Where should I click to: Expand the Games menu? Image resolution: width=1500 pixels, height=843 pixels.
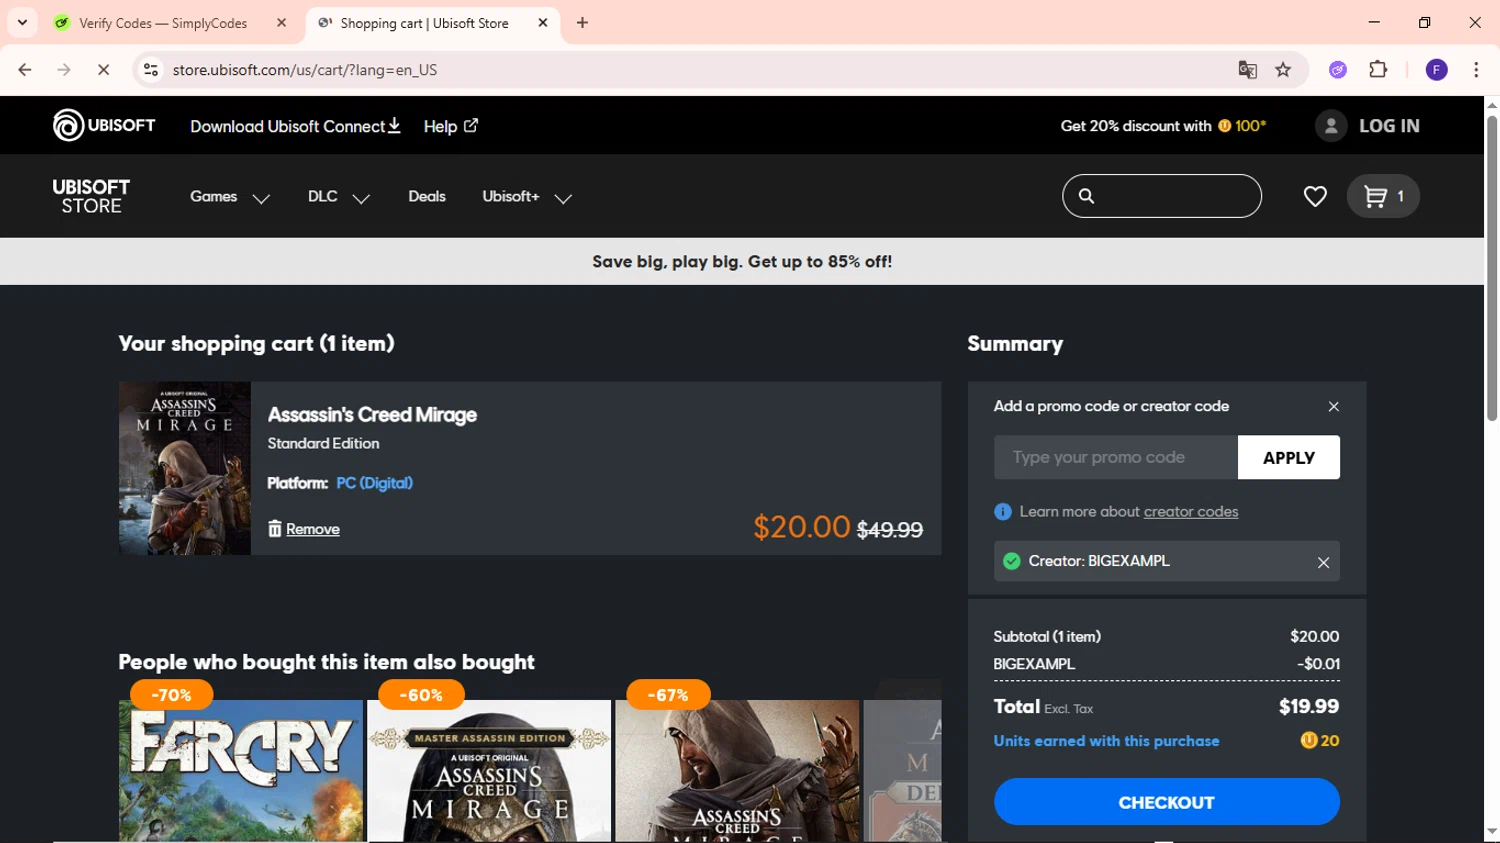[x=230, y=197]
